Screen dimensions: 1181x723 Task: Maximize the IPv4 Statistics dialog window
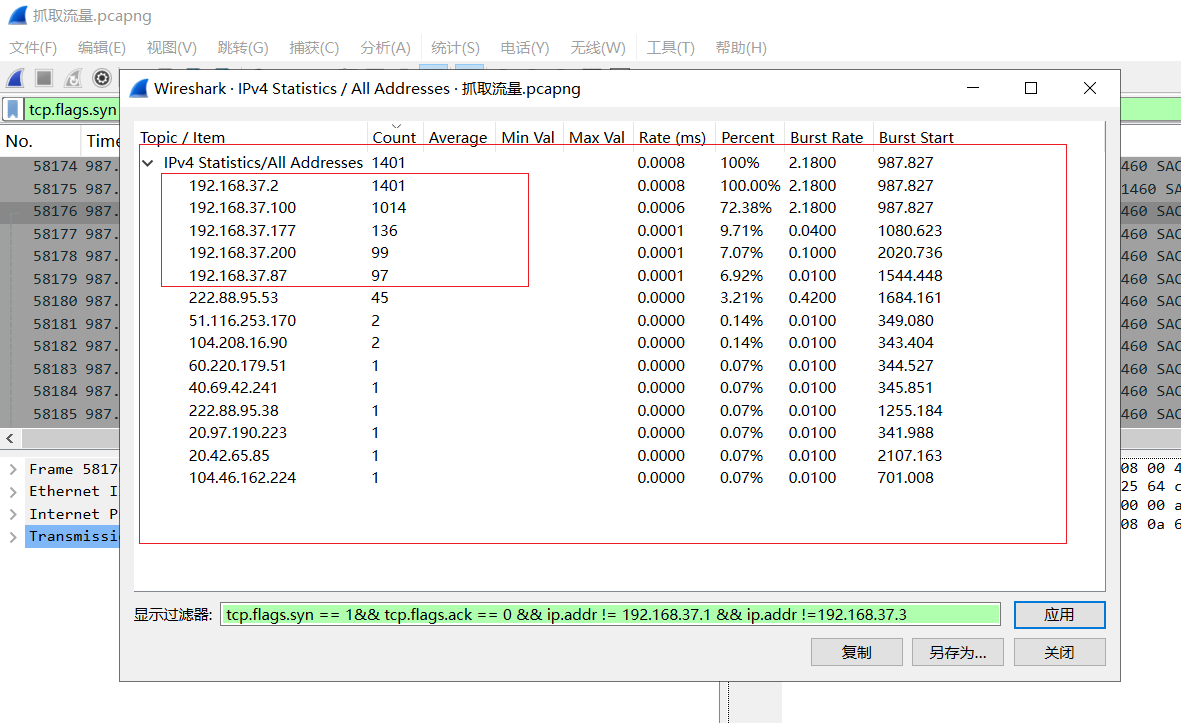tap(1031, 88)
